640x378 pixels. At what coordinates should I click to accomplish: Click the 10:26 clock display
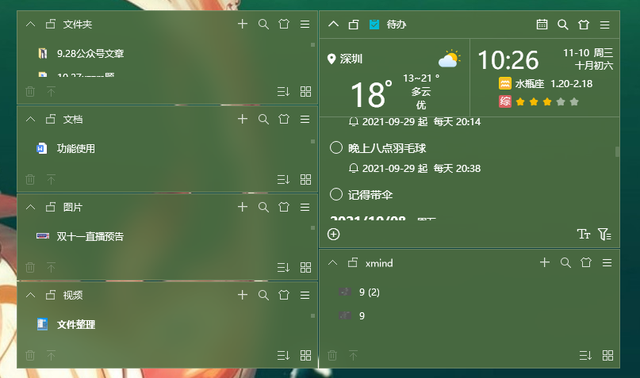[x=508, y=60]
